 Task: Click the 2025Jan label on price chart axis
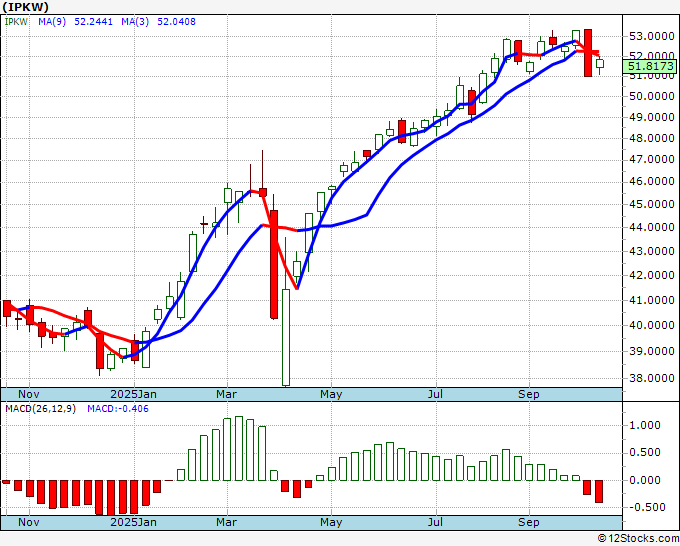coord(134,394)
